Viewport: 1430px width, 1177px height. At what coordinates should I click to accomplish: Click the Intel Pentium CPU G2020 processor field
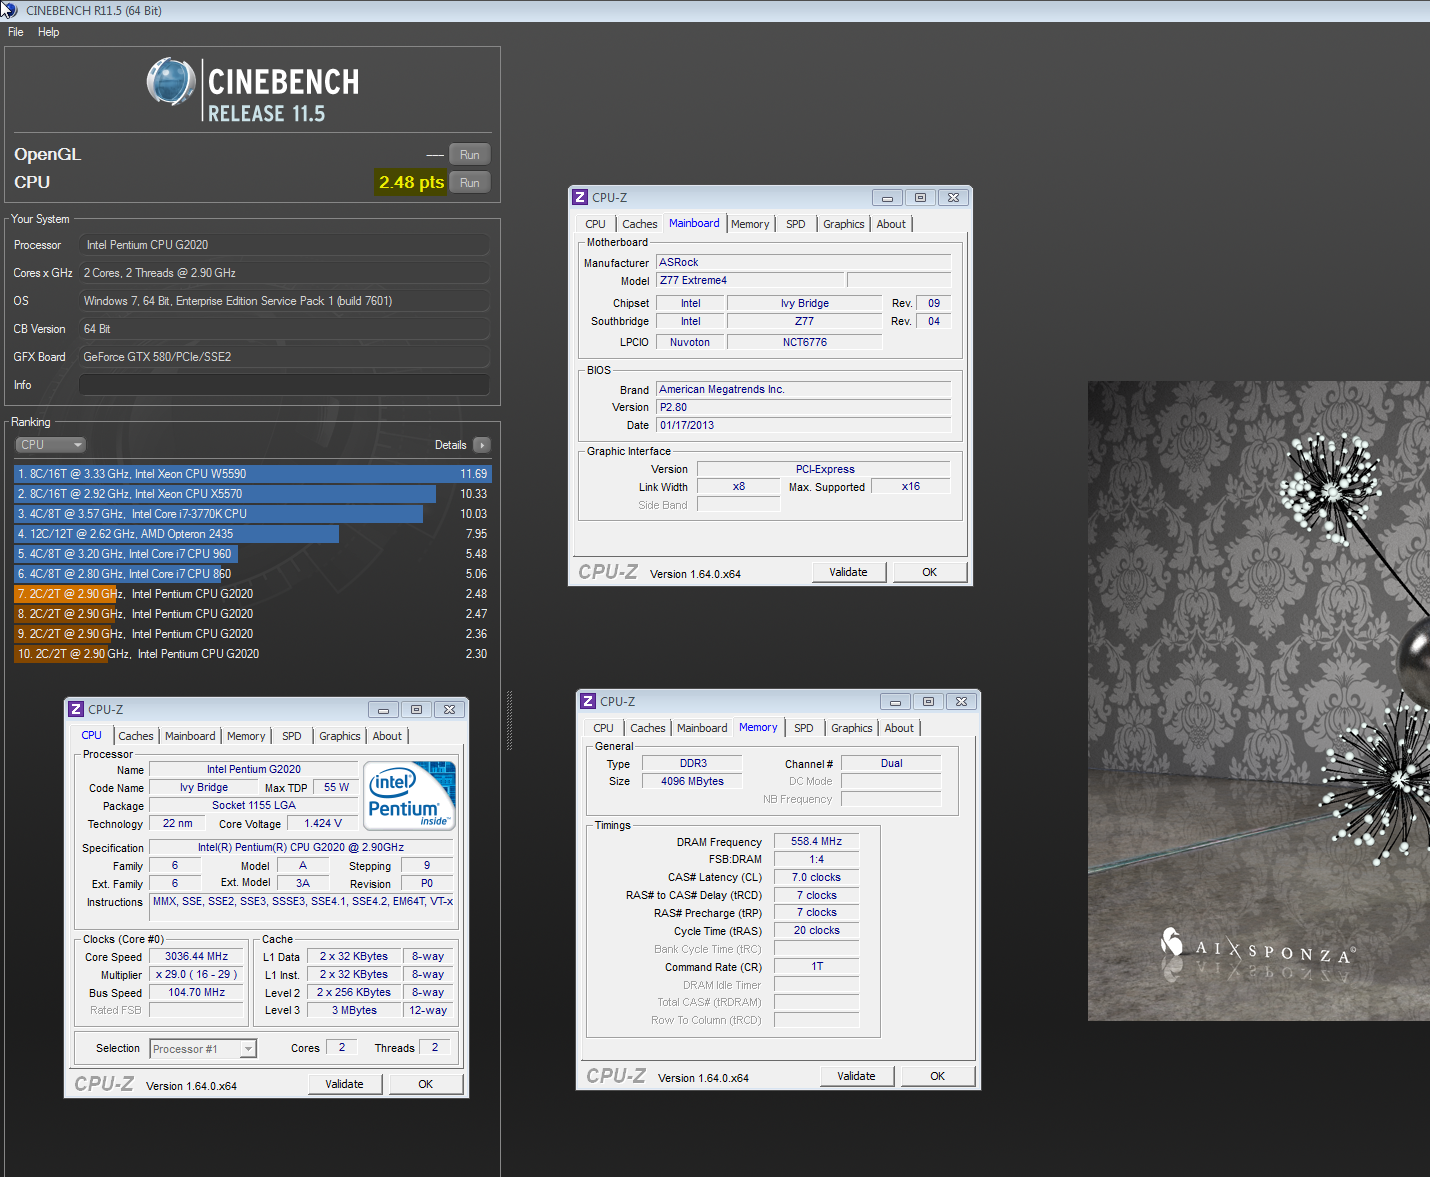point(284,245)
